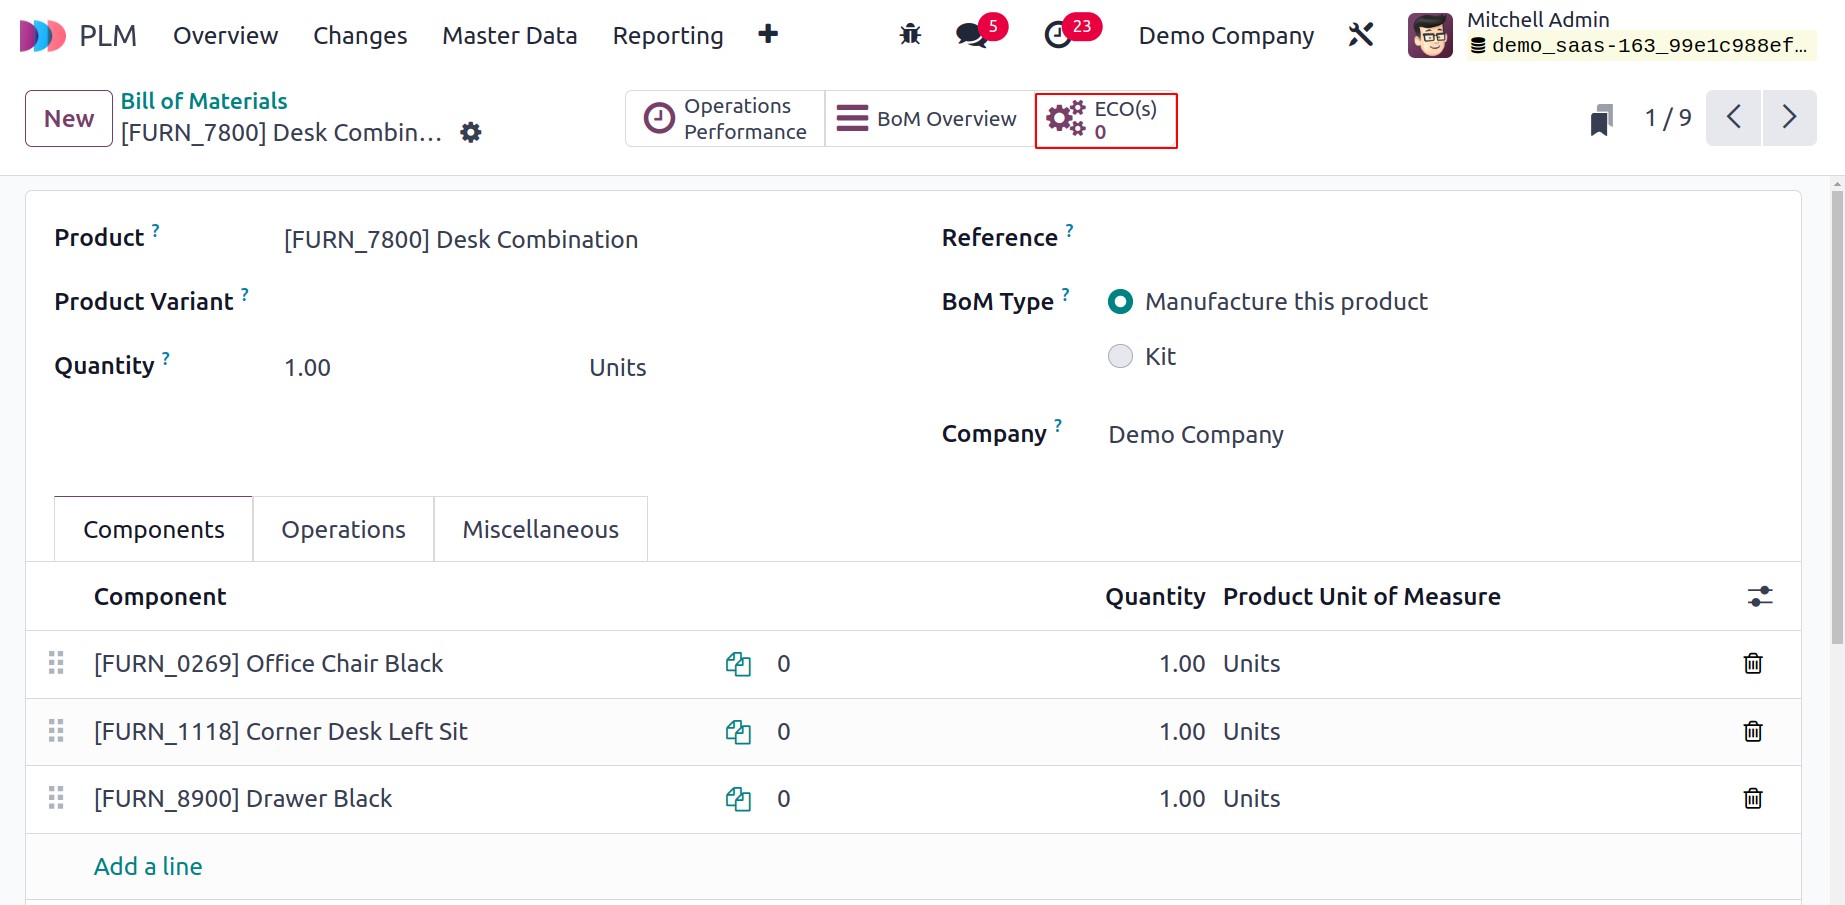This screenshot has width=1845, height=905.
Task: Switch to the Operations tab
Action: (343, 529)
